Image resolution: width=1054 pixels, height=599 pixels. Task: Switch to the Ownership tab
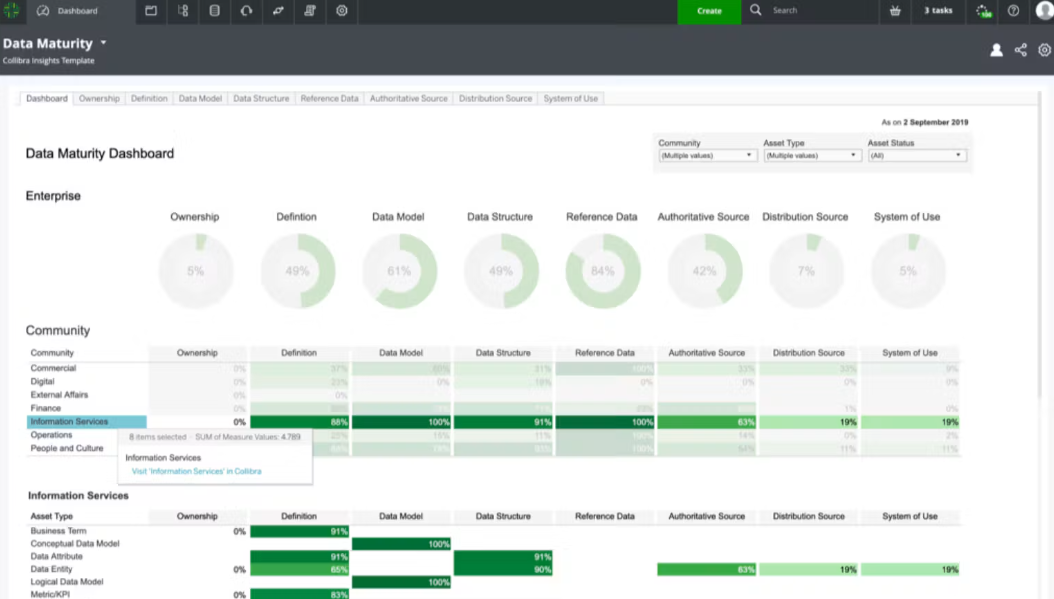pyautogui.click(x=99, y=98)
